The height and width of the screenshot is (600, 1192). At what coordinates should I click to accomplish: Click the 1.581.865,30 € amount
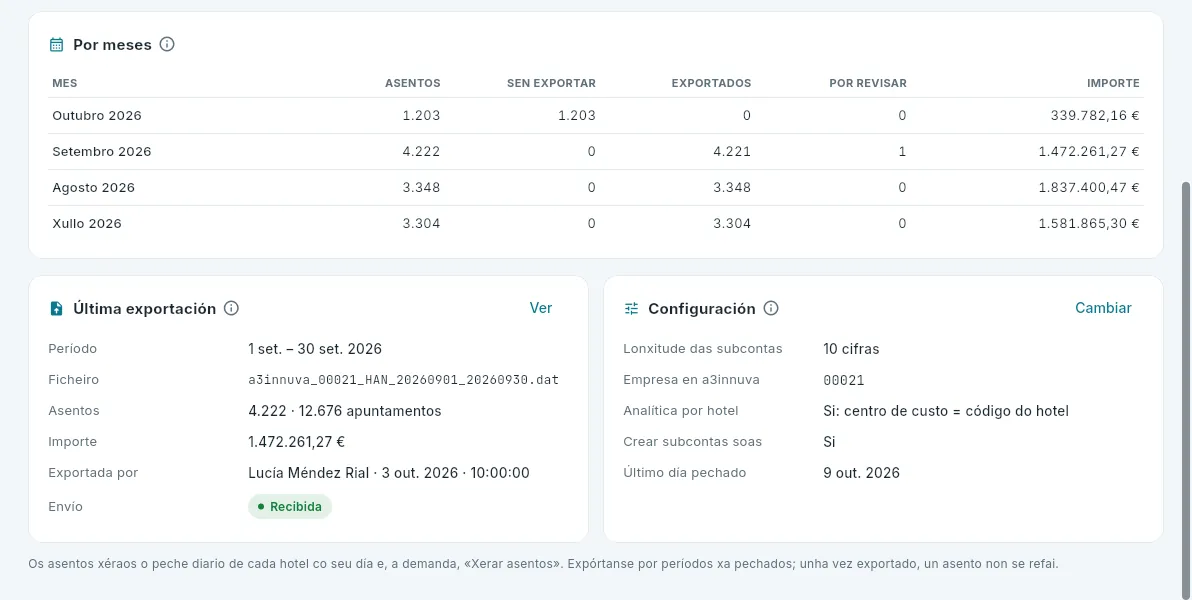(x=1089, y=224)
